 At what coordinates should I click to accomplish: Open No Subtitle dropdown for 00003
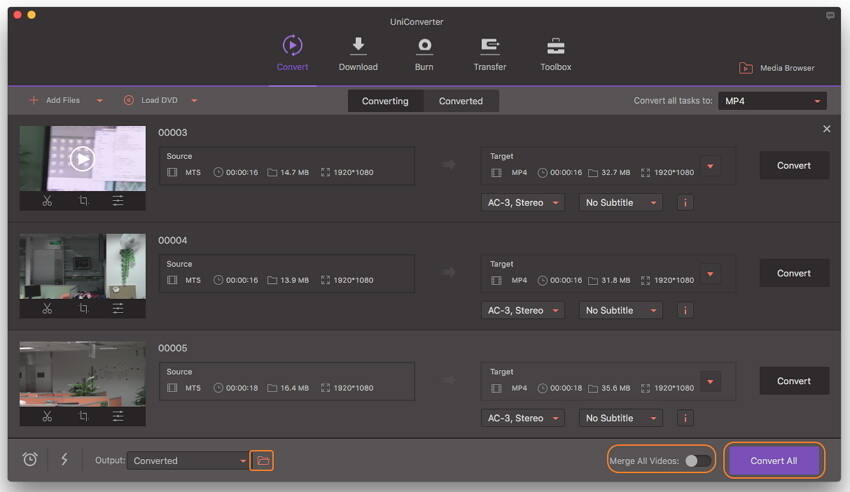pyautogui.click(x=620, y=203)
